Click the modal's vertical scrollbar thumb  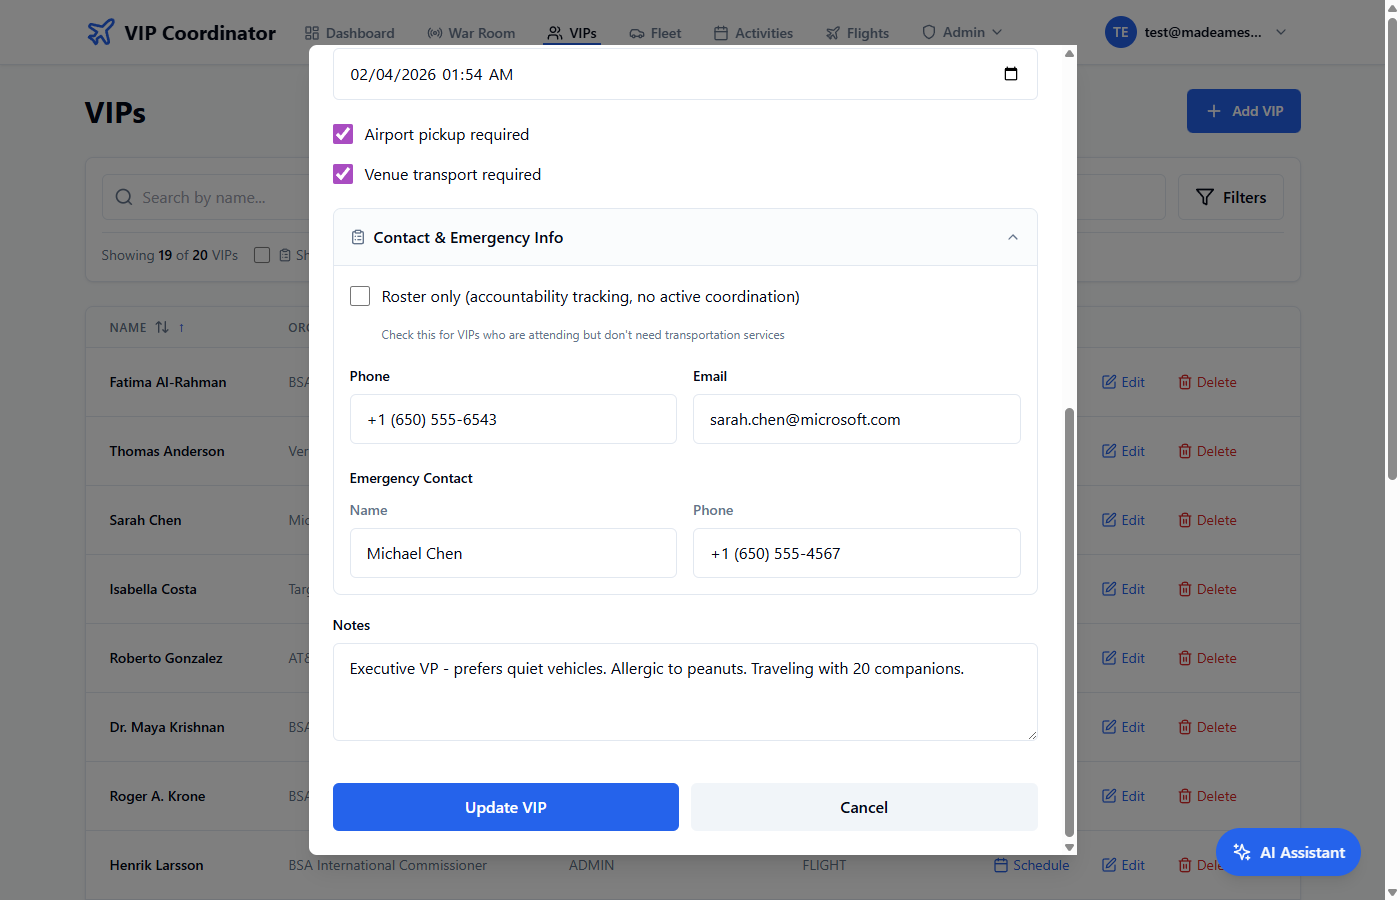1069,620
